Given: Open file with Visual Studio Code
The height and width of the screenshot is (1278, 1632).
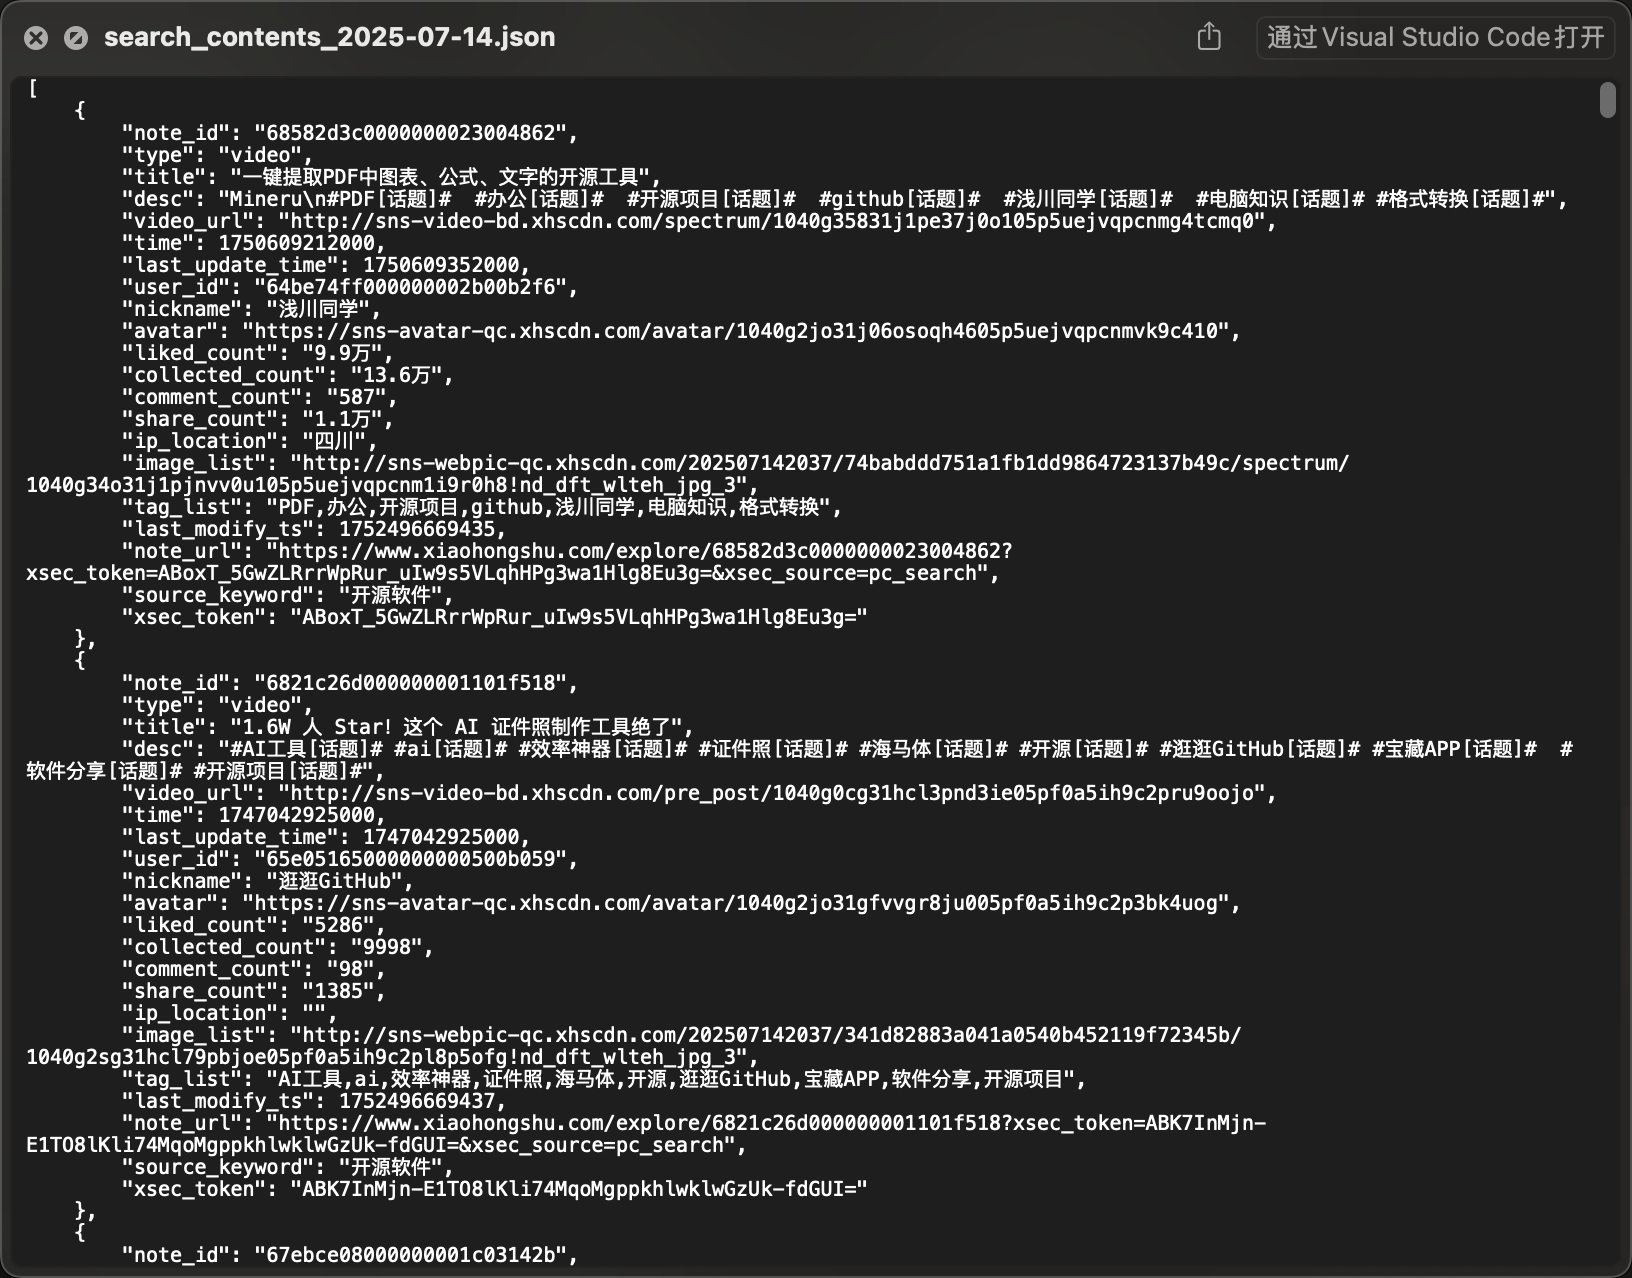Looking at the screenshot, I should click(1435, 37).
